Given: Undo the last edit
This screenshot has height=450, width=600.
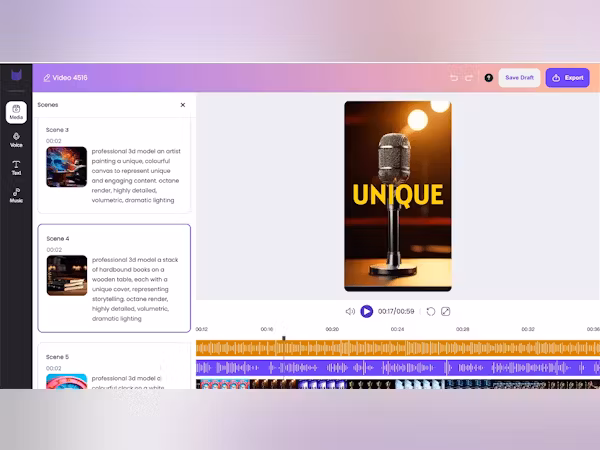Looking at the screenshot, I should pyautogui.click(x=454, y=77).
